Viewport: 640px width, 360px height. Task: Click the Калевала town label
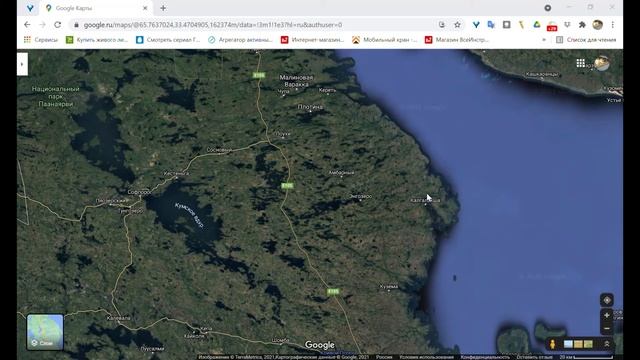pos(118,318)
